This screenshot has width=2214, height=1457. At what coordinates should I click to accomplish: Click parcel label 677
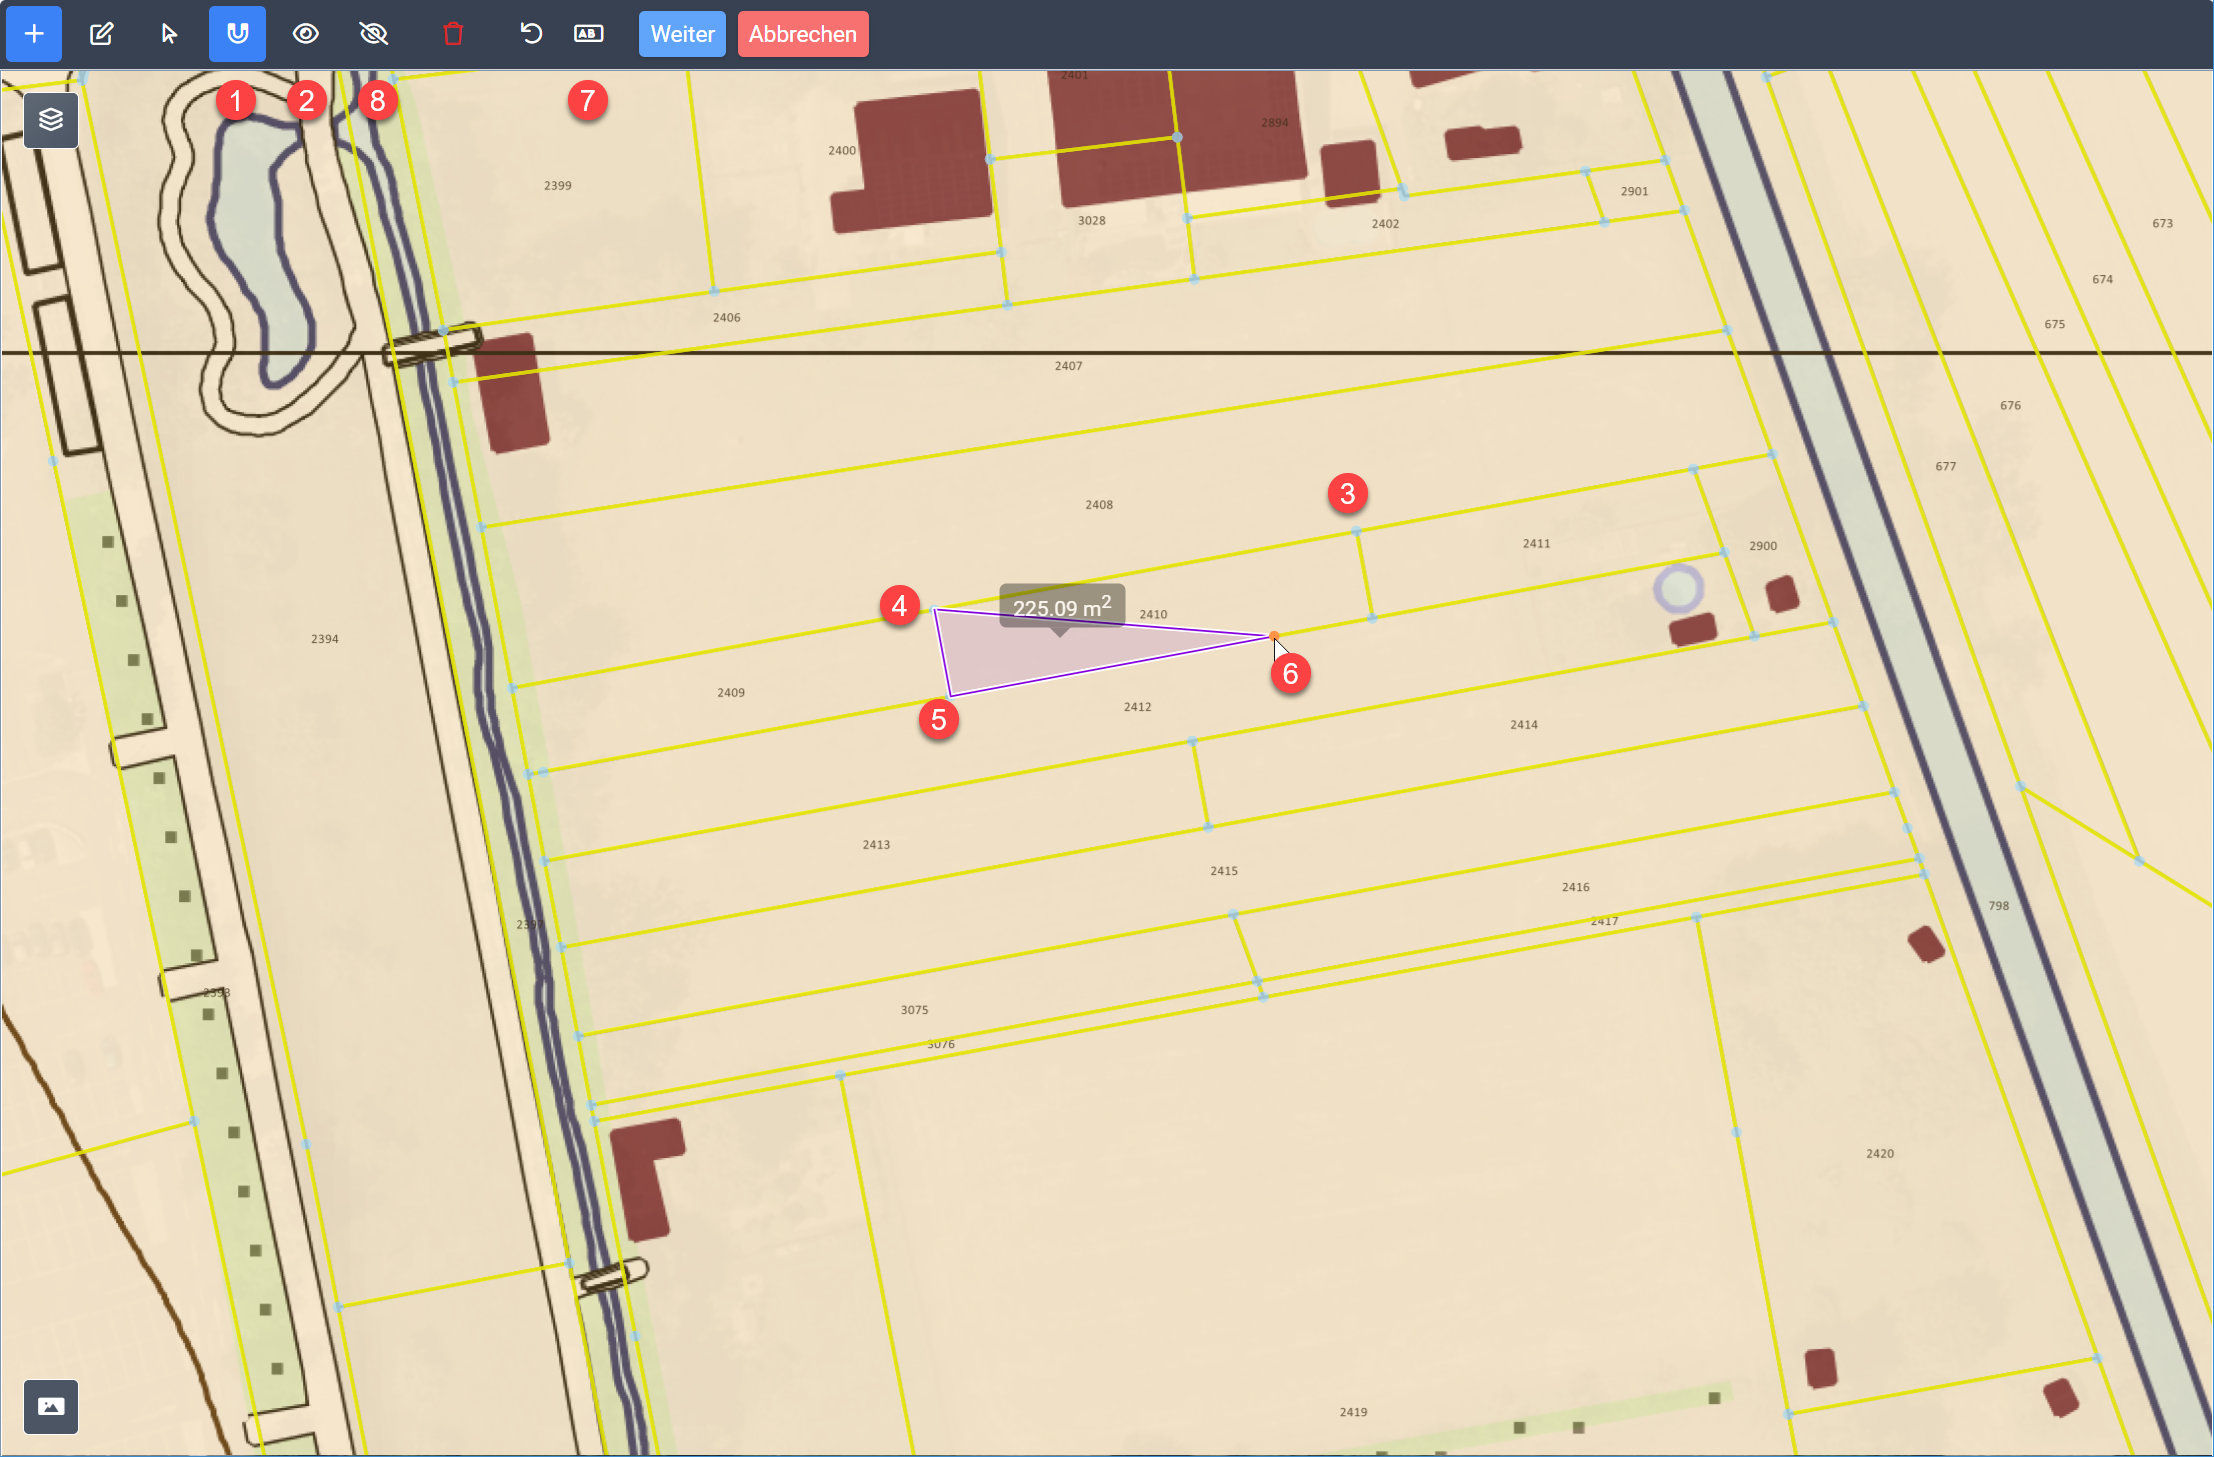[1945, 467]
